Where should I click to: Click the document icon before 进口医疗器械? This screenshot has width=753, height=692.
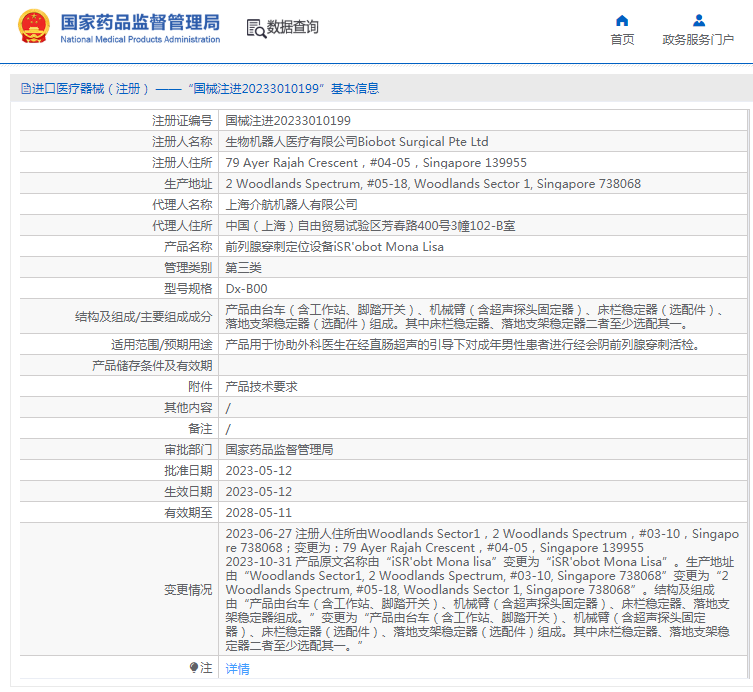25,89
